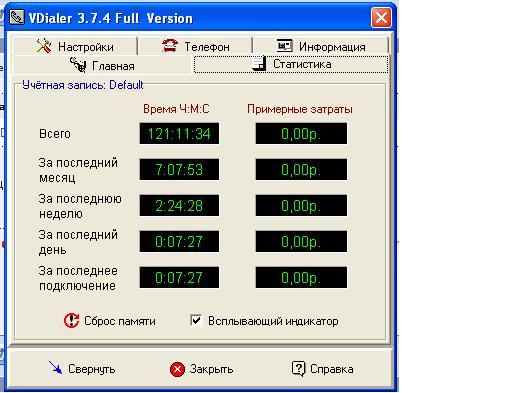Viewport: 512px width, 393px height.
Task: Click the Свернуть button
Action: click(x=82, y=369)
